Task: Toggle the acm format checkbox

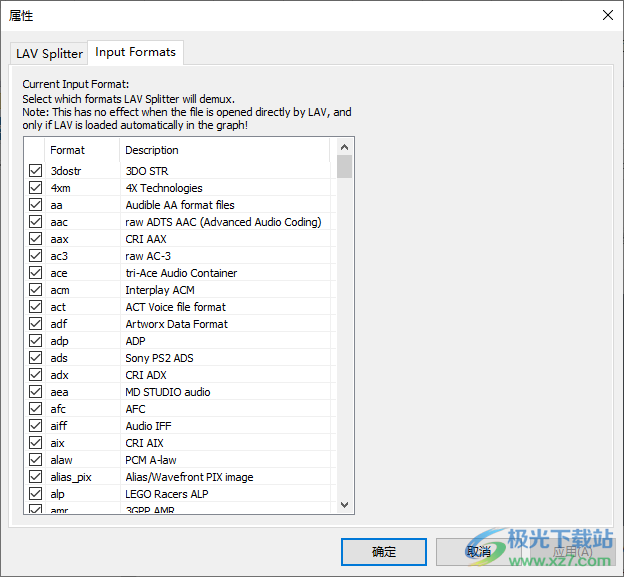Action: click(35, 290)
